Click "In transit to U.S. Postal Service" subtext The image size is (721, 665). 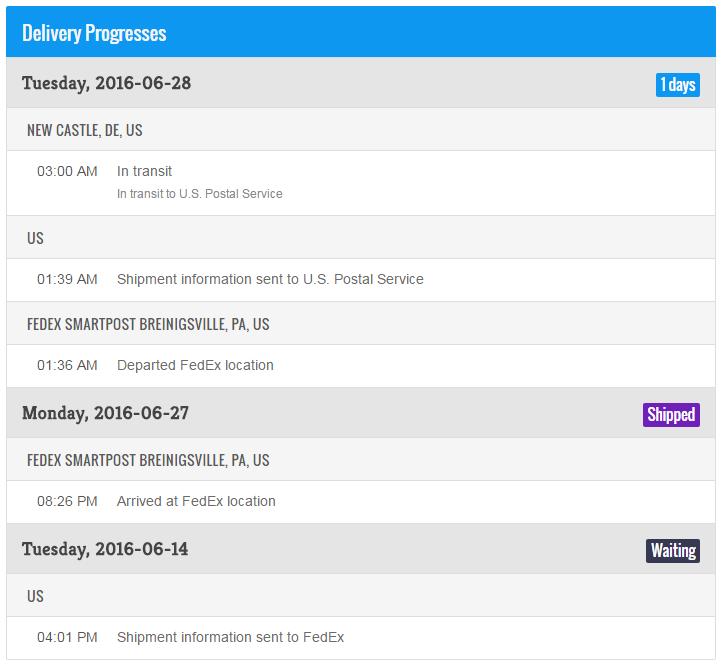click(199, 193)
